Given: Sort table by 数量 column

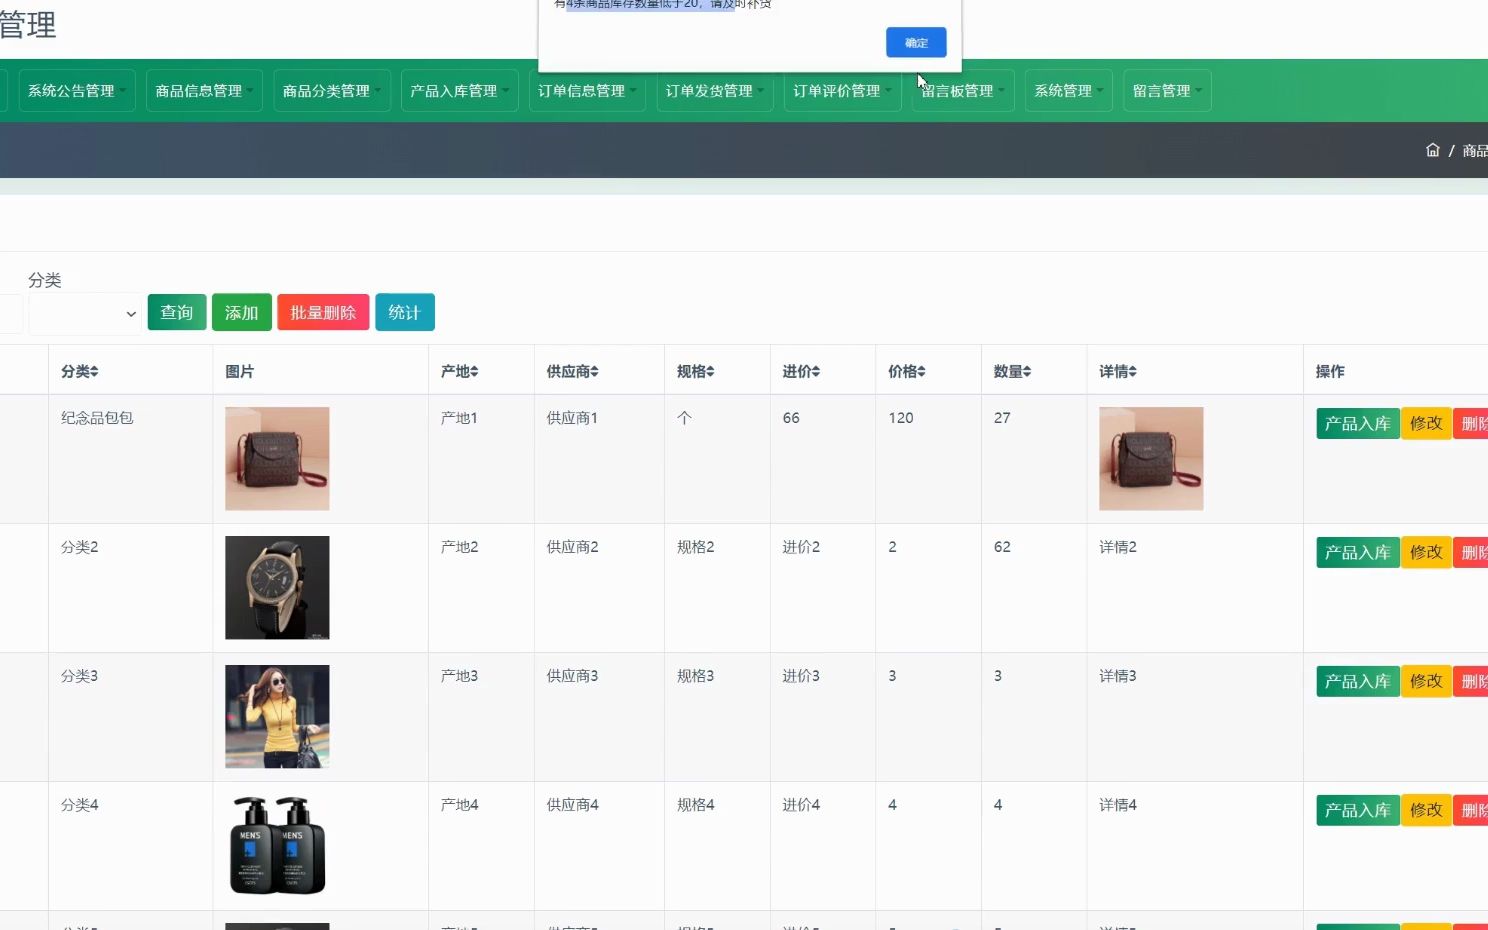Looking at the screenshot, I should [1013, 371].
